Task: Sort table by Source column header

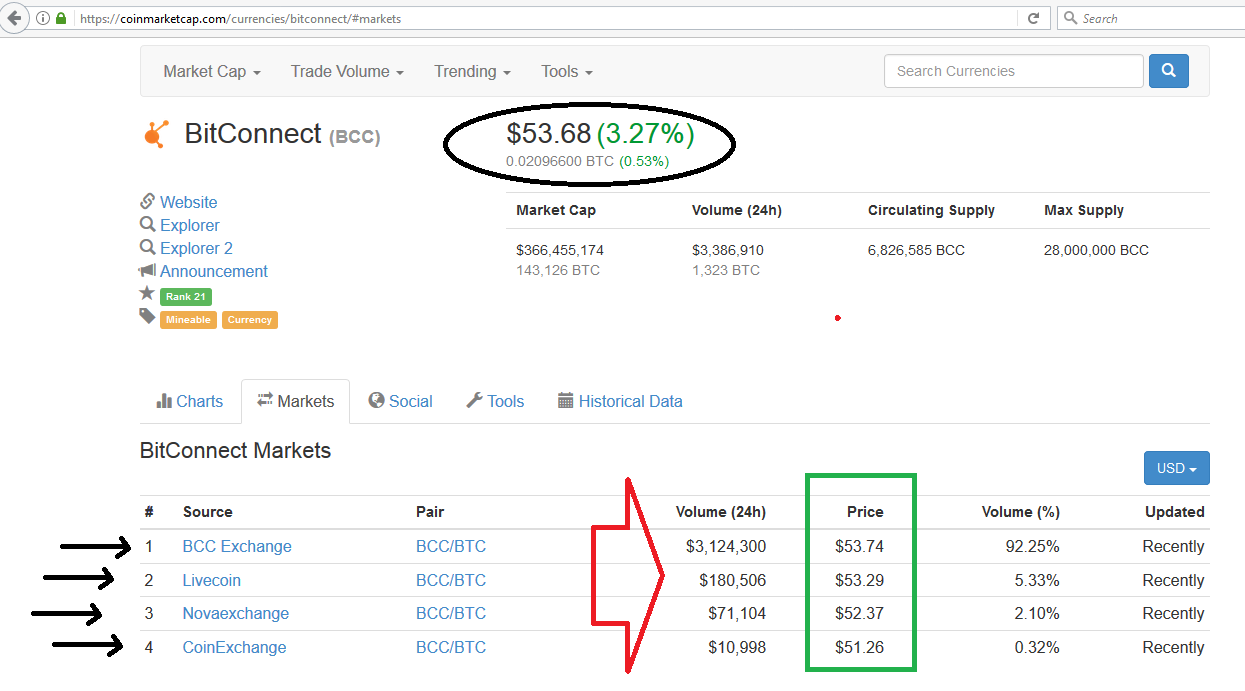Action: [207, 511]
